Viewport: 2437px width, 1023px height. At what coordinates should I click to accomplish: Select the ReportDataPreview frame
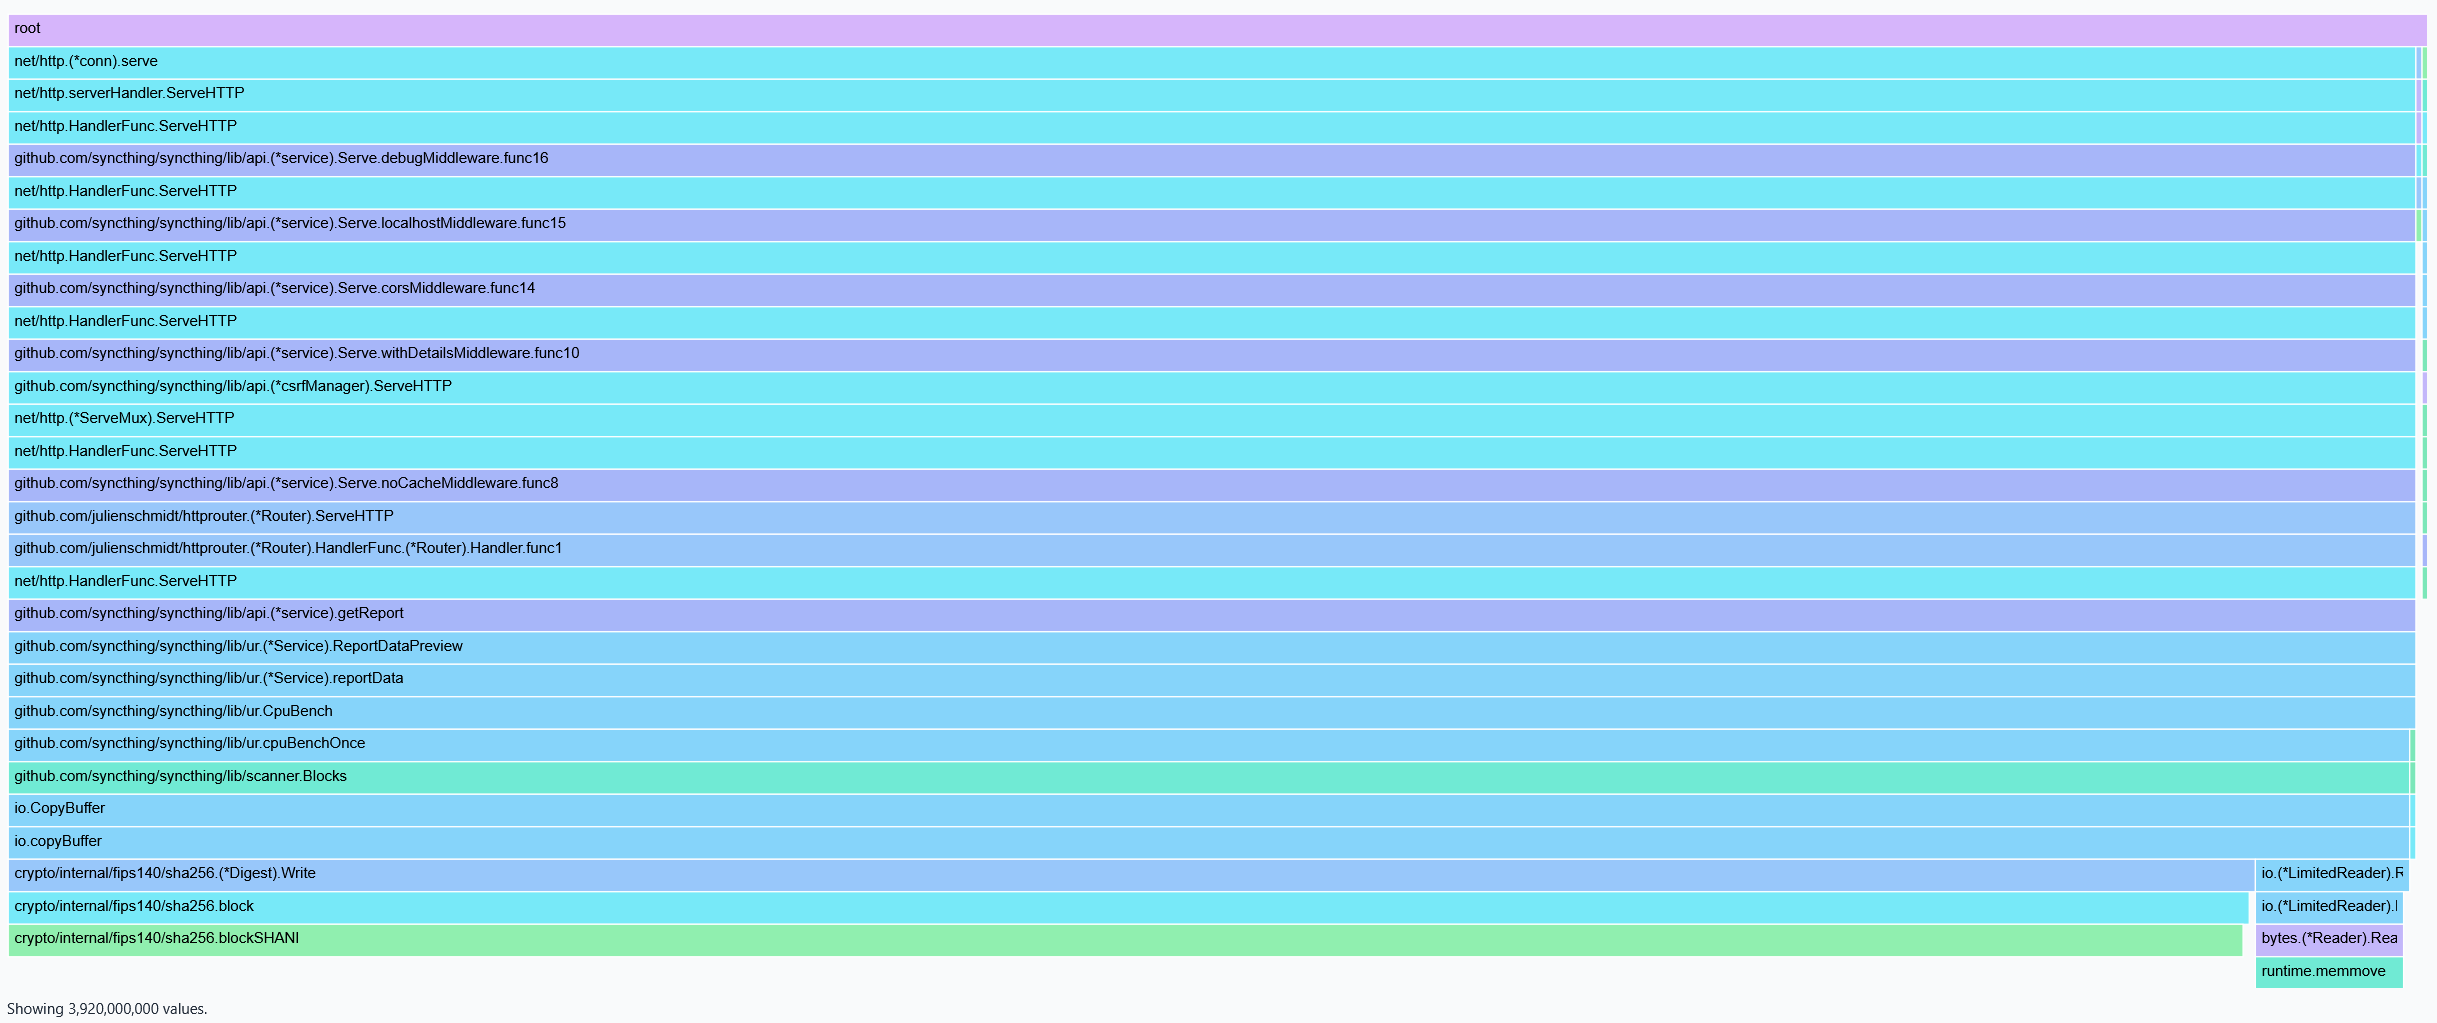(x=1210, y=647)
